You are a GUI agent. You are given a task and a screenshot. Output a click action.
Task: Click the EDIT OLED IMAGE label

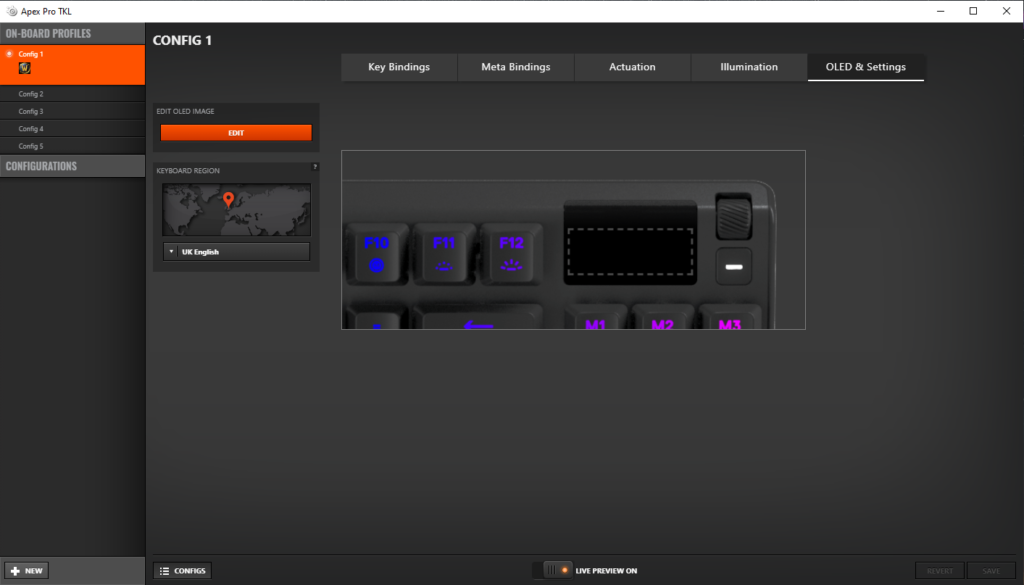[x=185, y=111]
